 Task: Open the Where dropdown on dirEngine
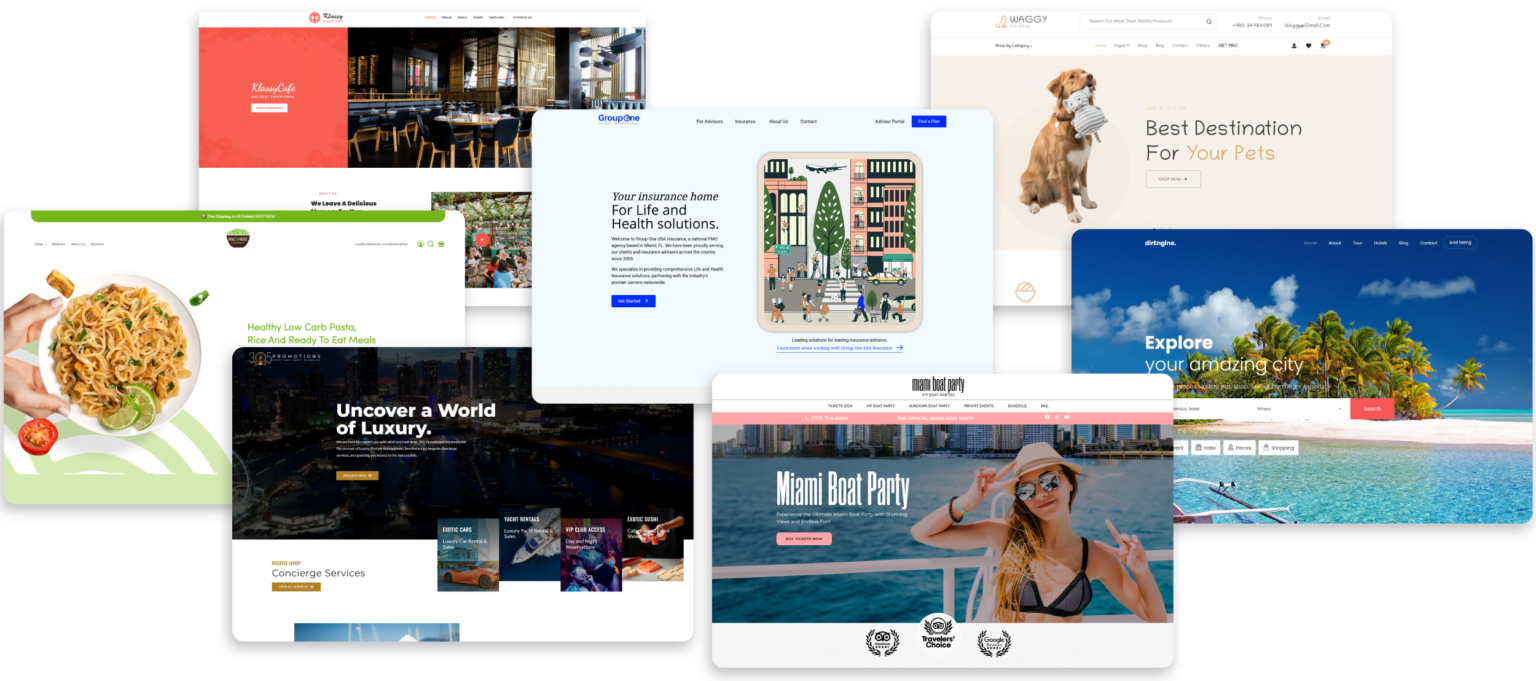pos(1298,408)
